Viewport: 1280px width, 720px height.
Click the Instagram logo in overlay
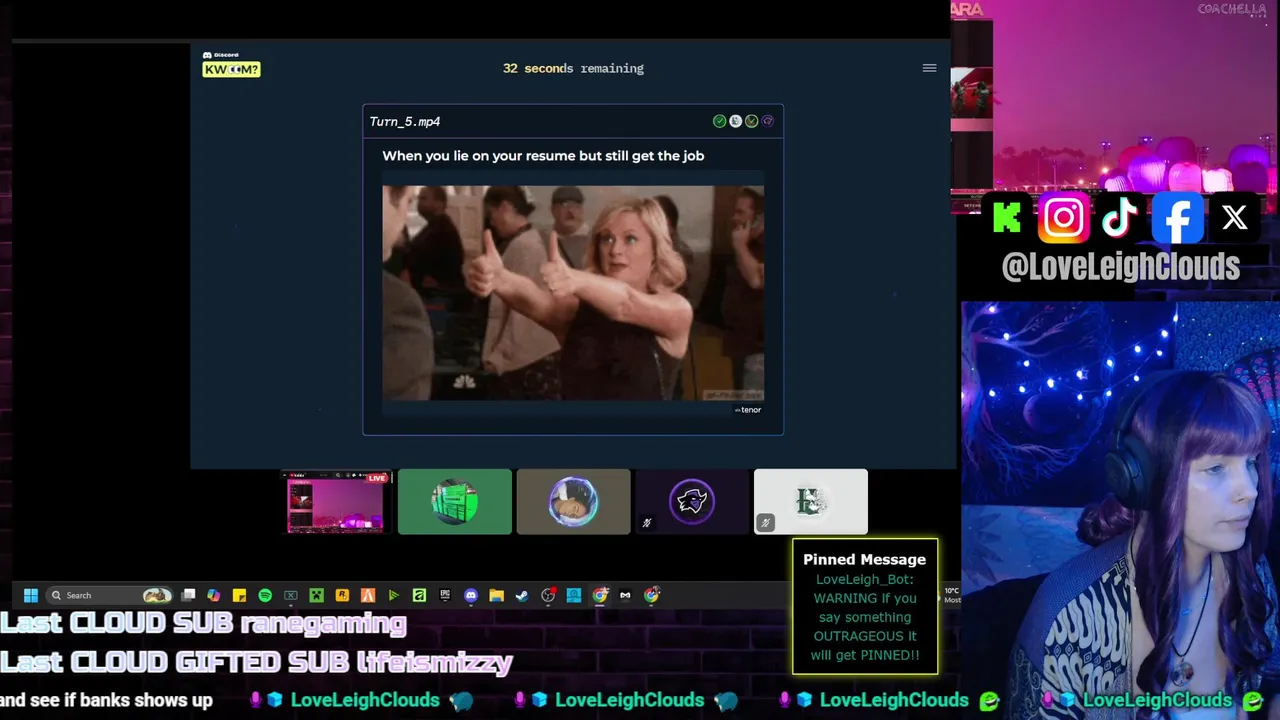point(1063,217)
